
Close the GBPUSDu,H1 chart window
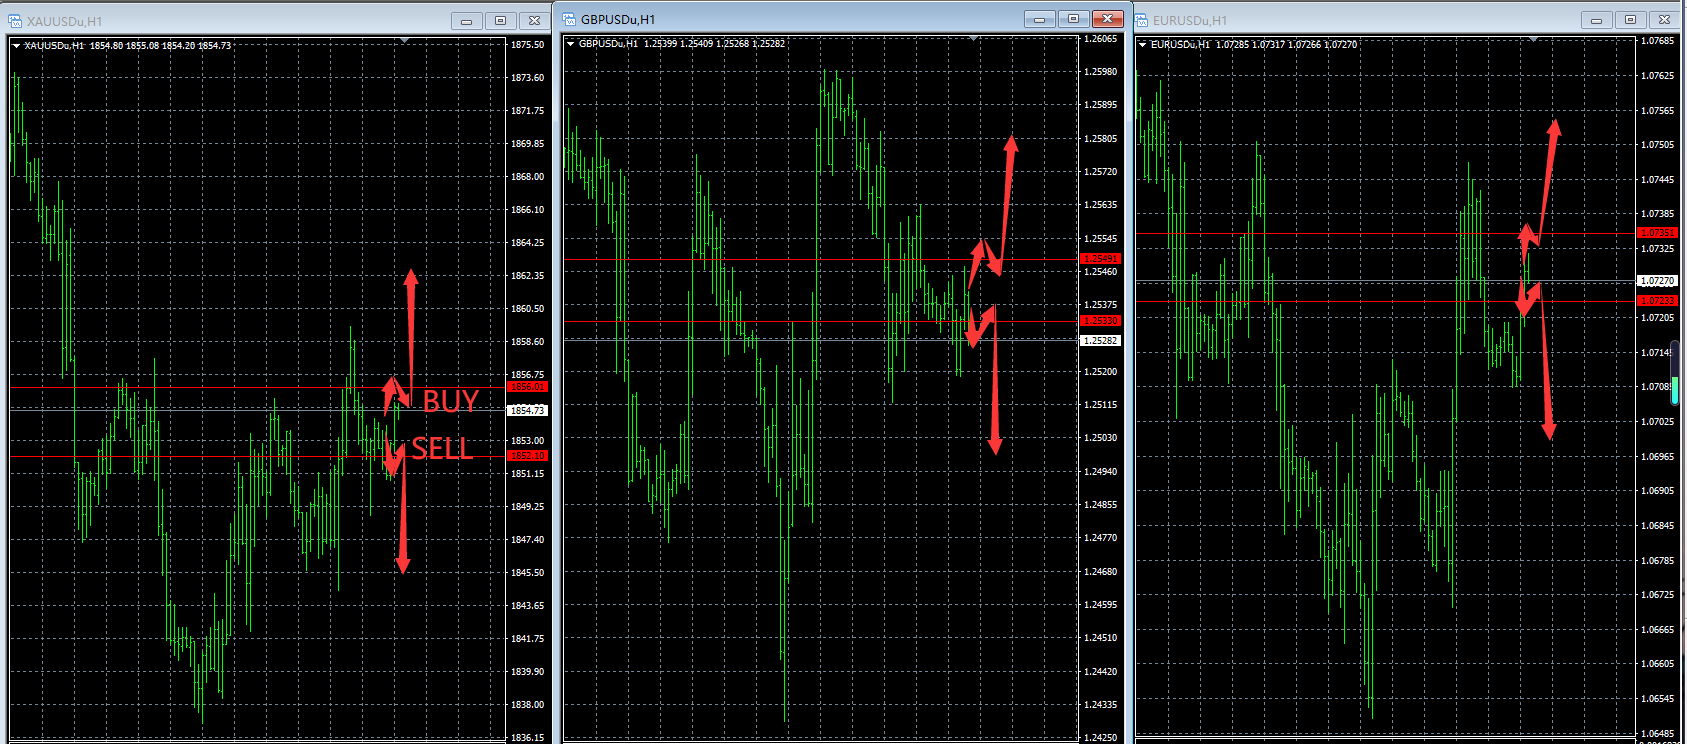(x=1107, y=19)
